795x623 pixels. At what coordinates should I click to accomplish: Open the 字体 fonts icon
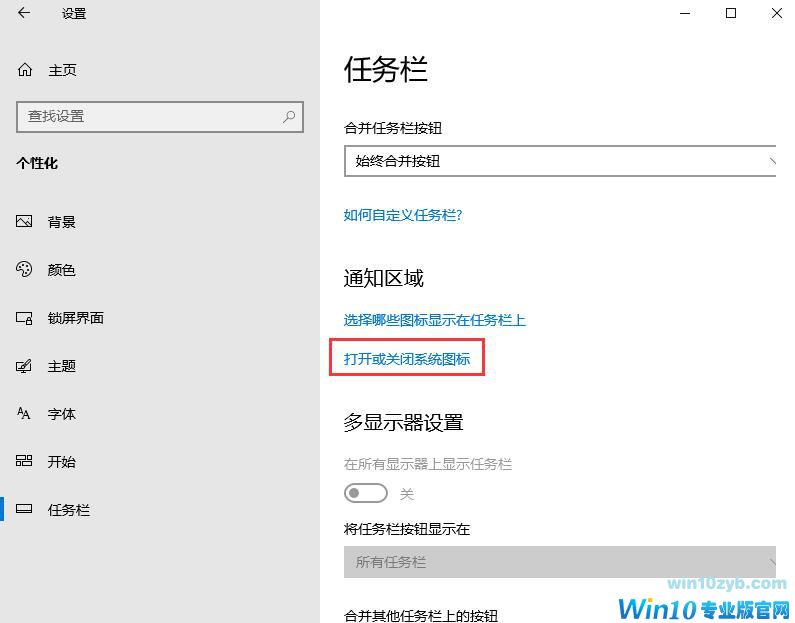pyautogui.click(x=24, y=414)
